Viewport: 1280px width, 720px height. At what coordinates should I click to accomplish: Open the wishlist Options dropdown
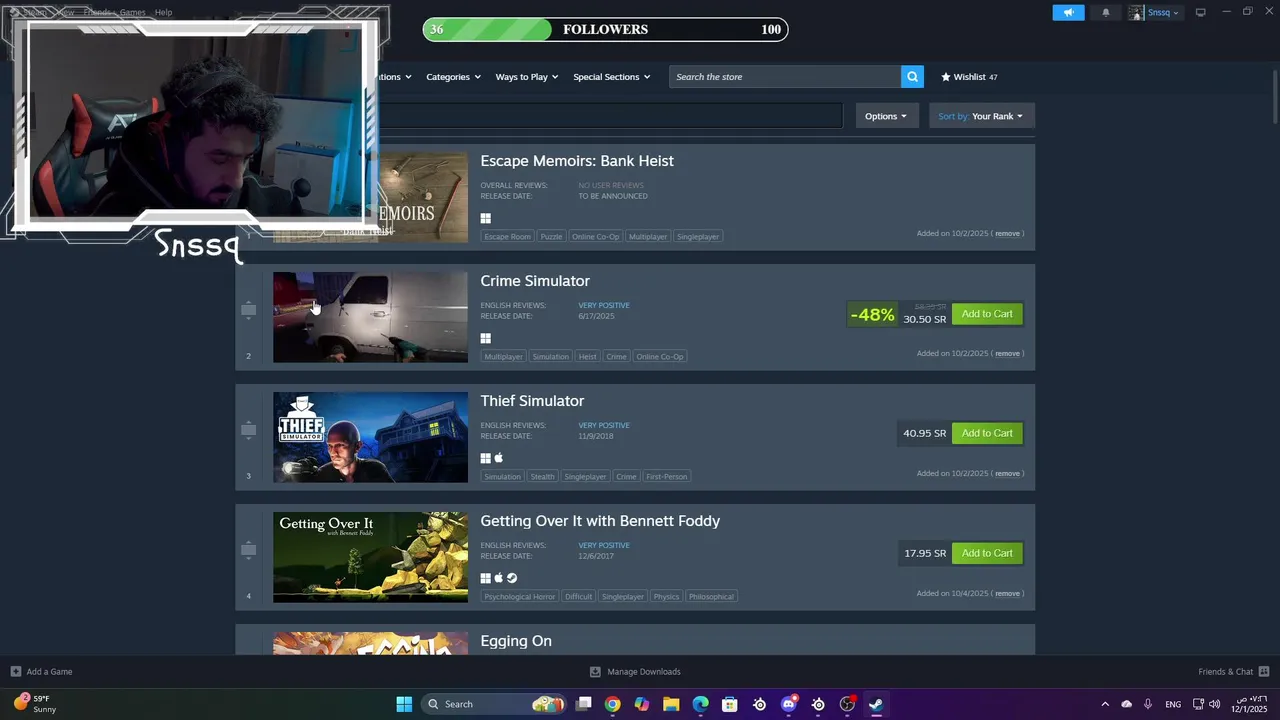[x=886, y=116]
